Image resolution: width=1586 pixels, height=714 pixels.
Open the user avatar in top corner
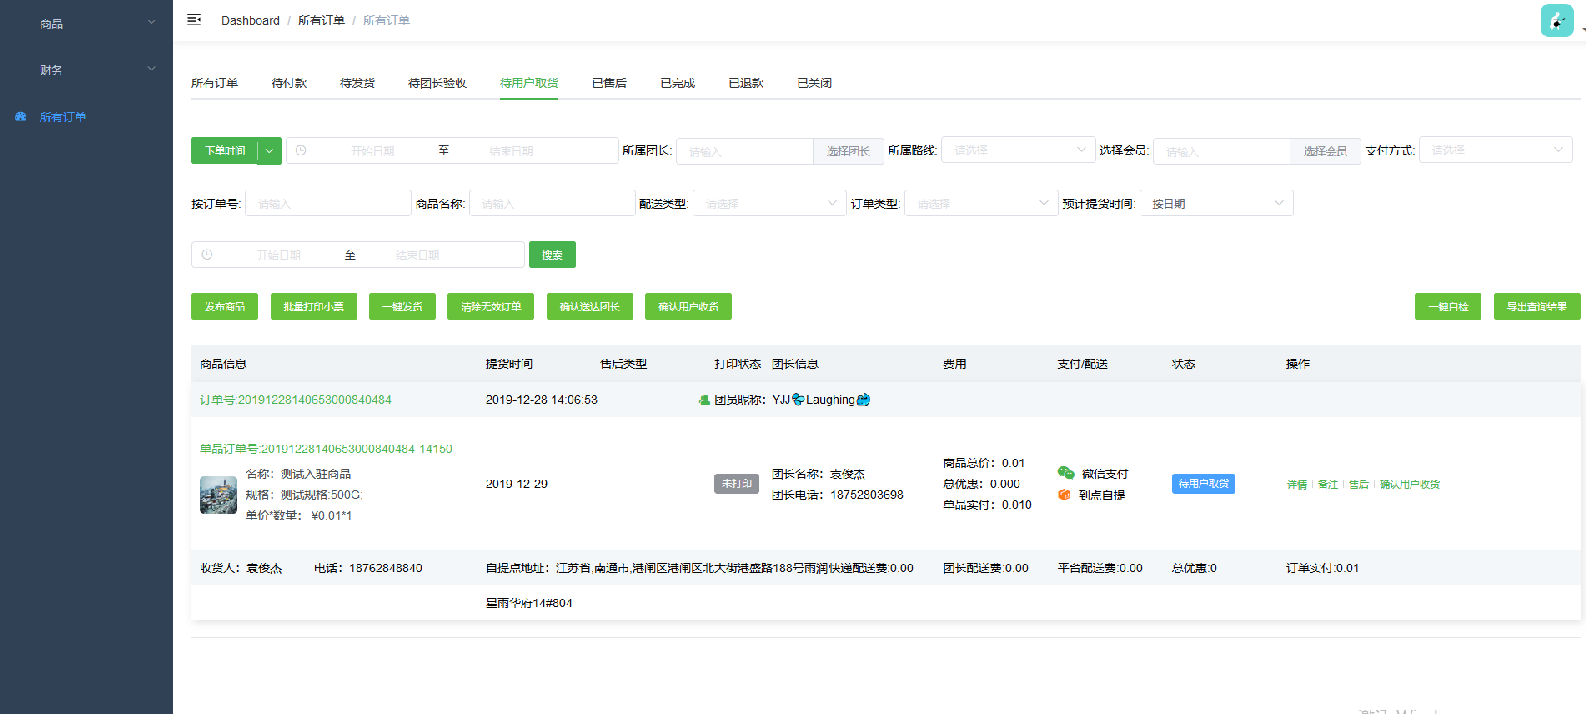[x=1556, y=21]
